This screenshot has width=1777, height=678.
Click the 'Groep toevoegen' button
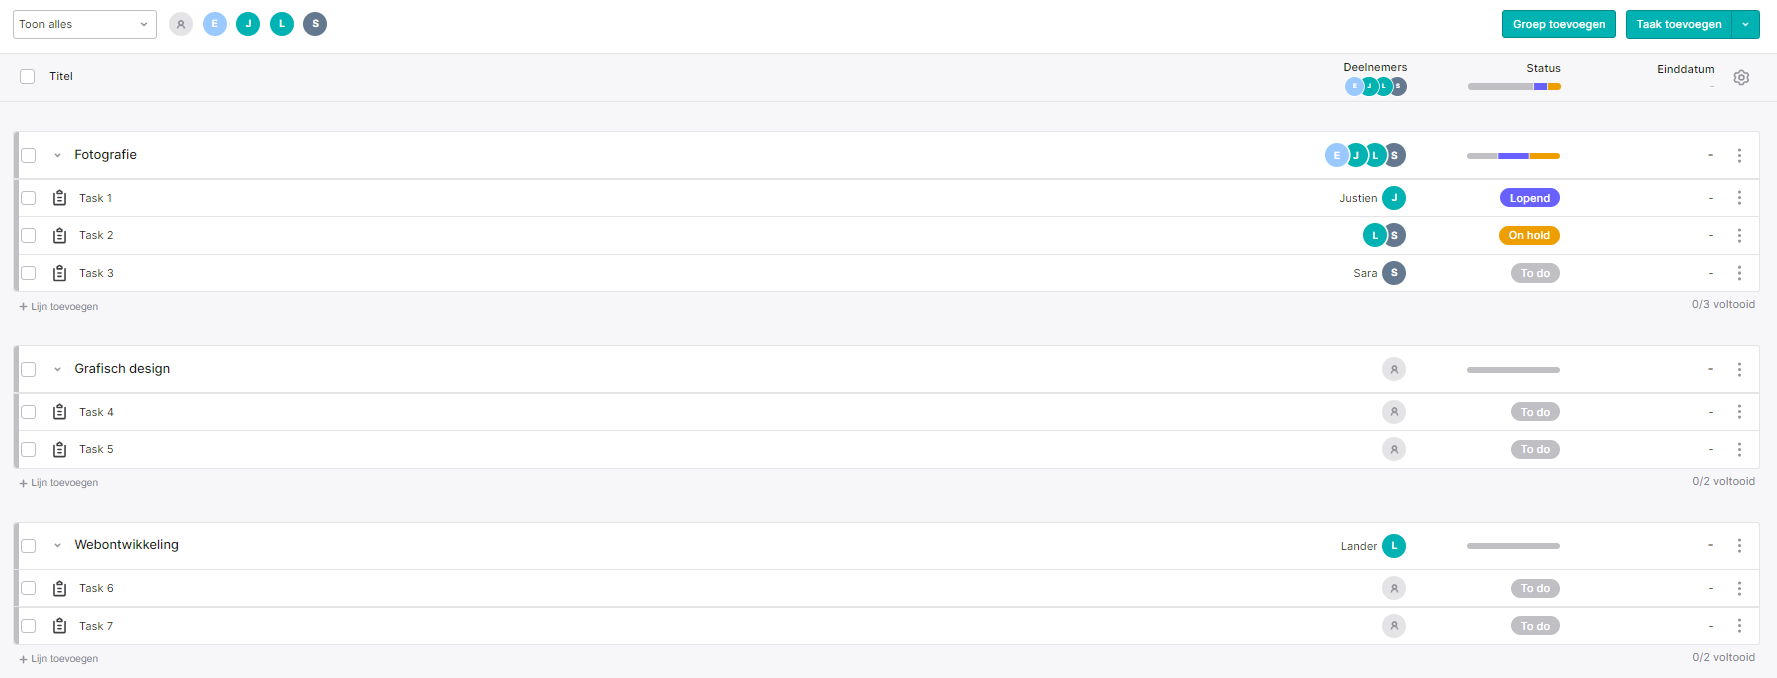coord(1559,24)
